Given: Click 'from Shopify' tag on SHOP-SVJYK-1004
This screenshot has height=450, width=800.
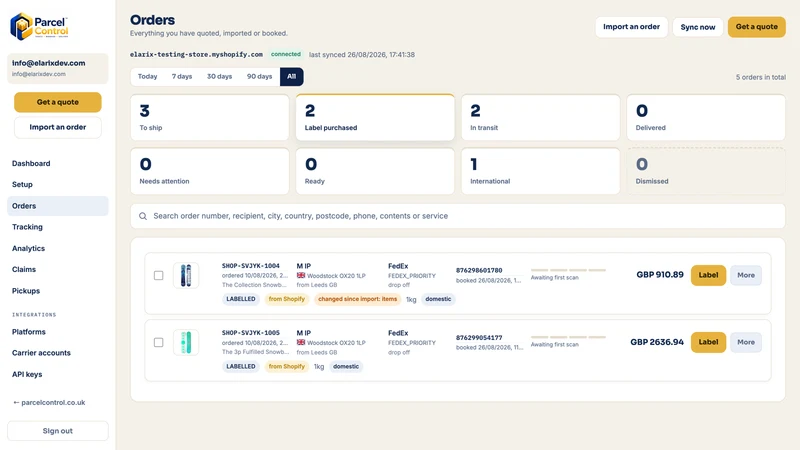Looking at the screenshot, I should (287, 299).
